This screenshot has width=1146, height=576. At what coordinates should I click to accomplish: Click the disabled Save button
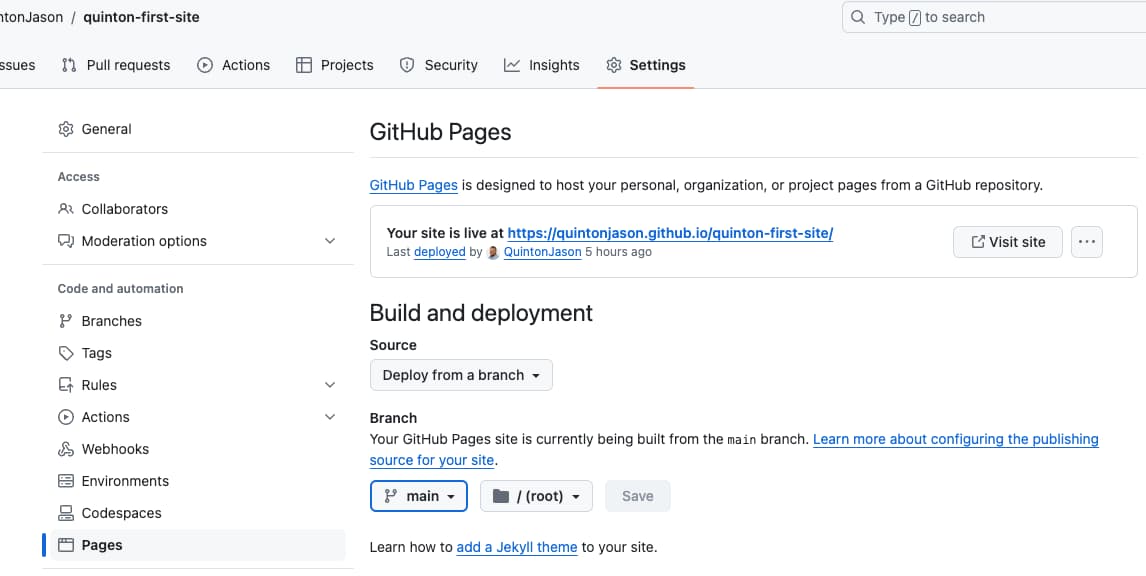tap(637, 496)
